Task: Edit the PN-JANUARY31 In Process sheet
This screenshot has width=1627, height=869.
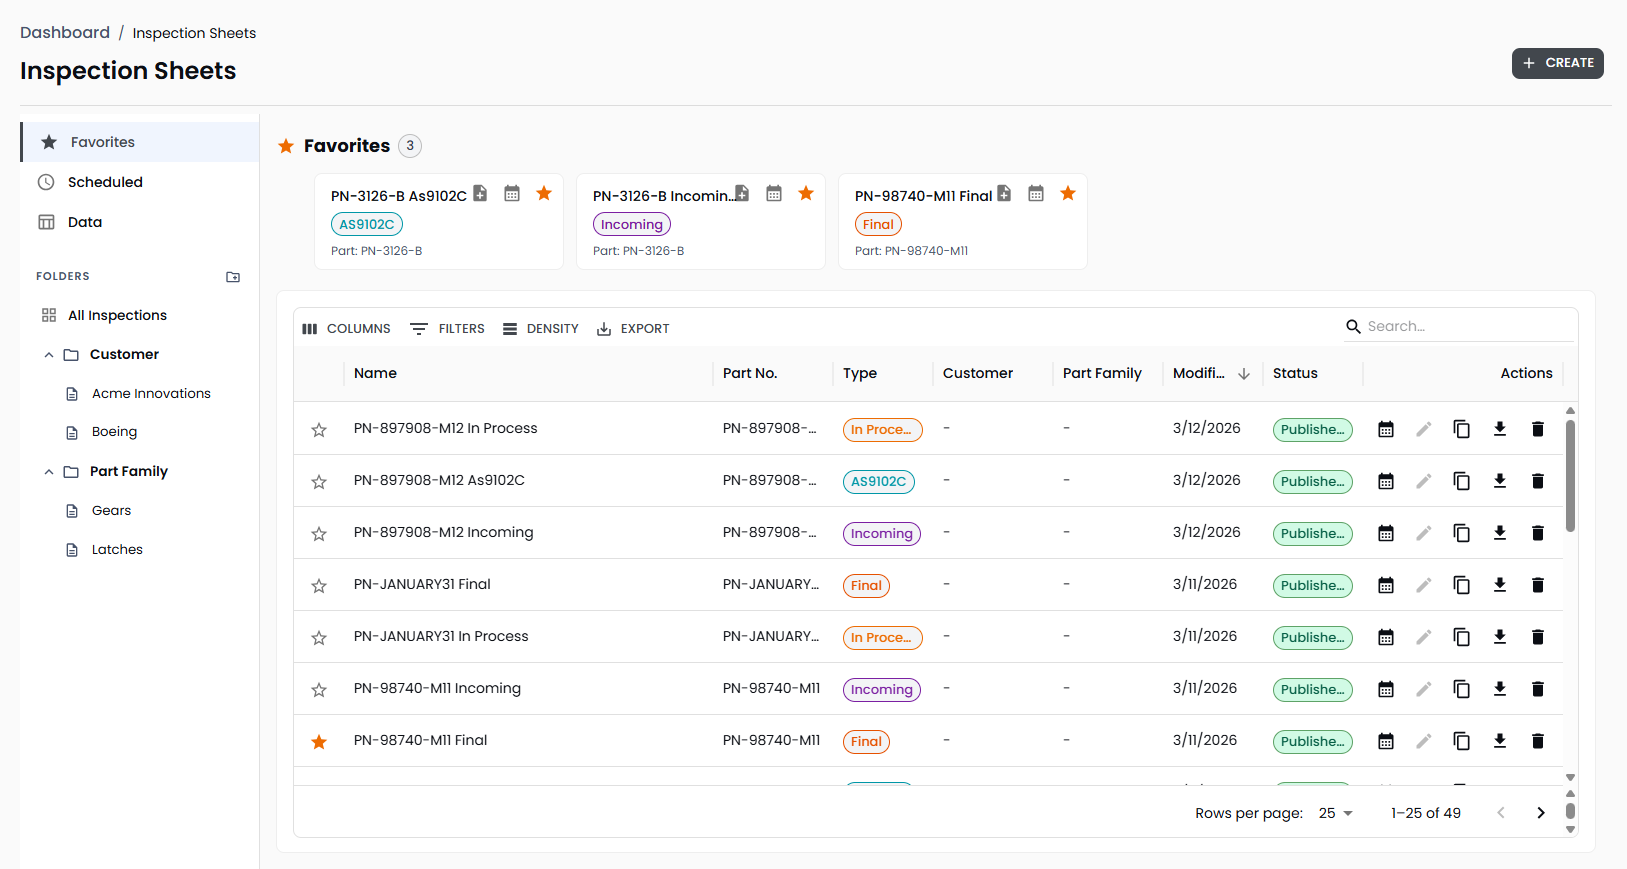Action: click(x=1423, y=637)
